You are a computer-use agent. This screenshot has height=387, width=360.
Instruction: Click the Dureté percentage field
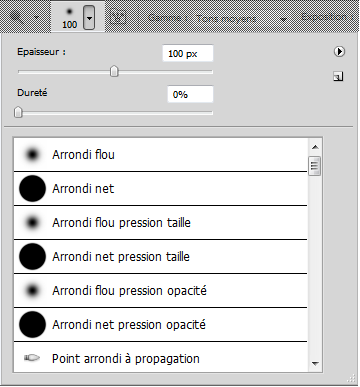[190, 94]
